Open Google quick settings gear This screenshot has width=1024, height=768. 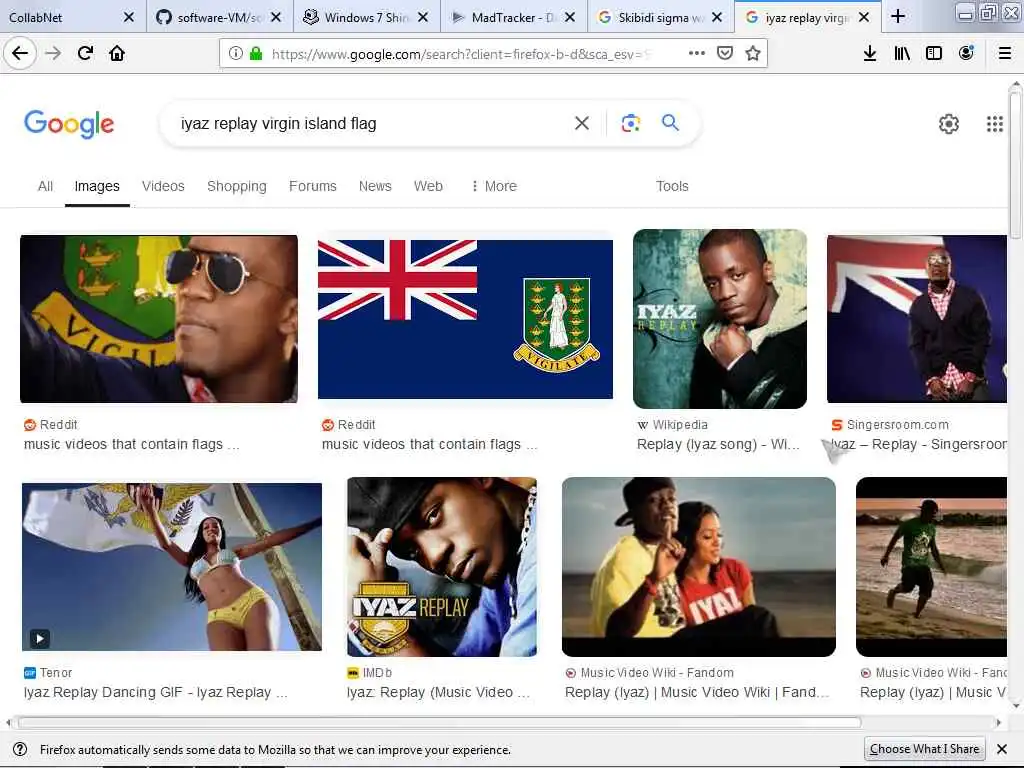949,123
